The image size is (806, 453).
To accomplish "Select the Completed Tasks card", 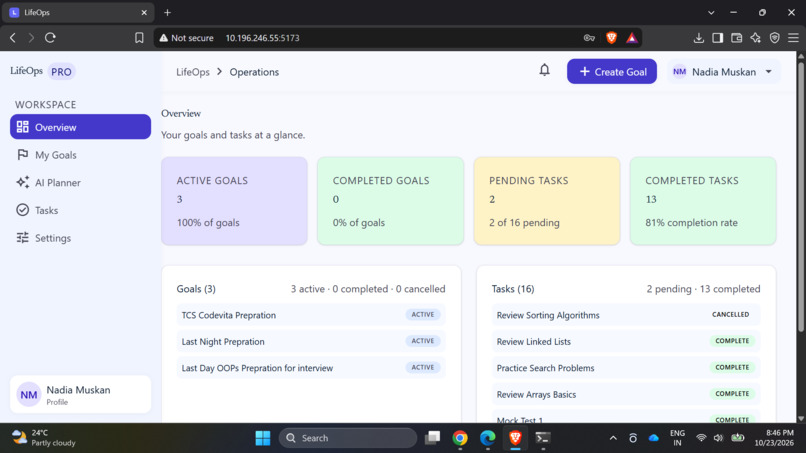I will pyautogui.click(x=703, y=201).
